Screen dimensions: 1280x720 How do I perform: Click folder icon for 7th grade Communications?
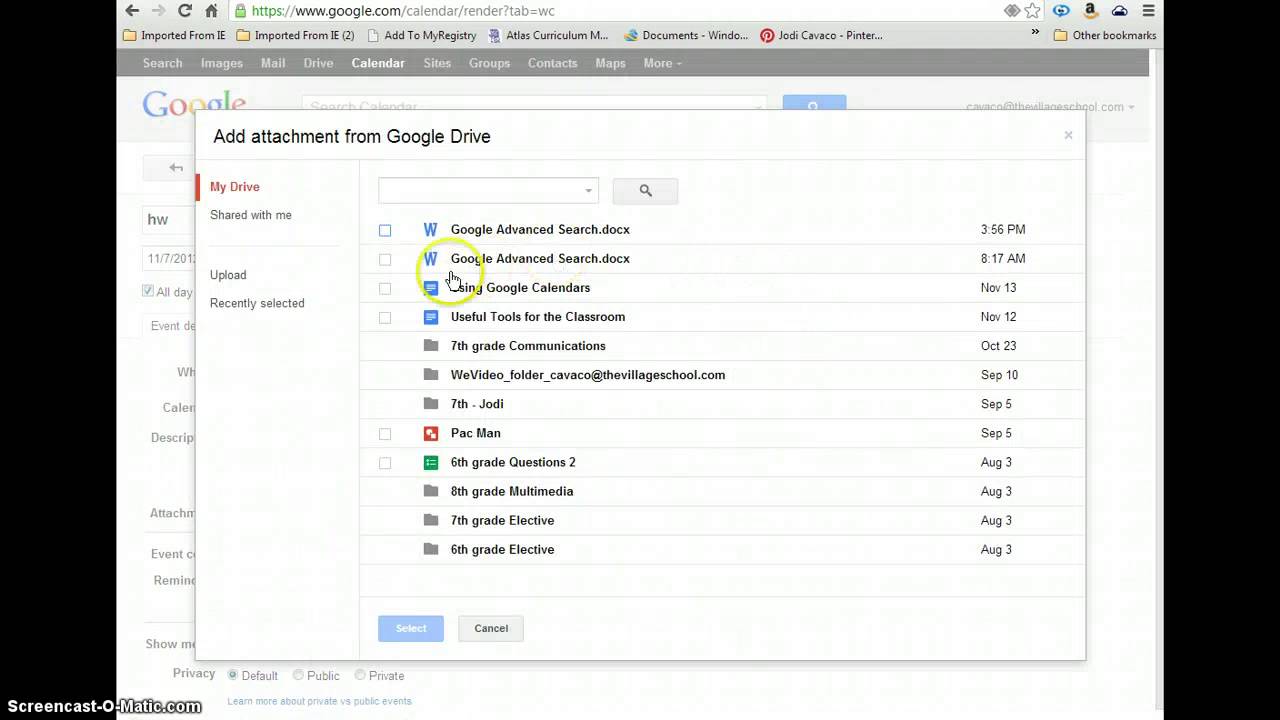pyautogui.click(x=431, y=346)
